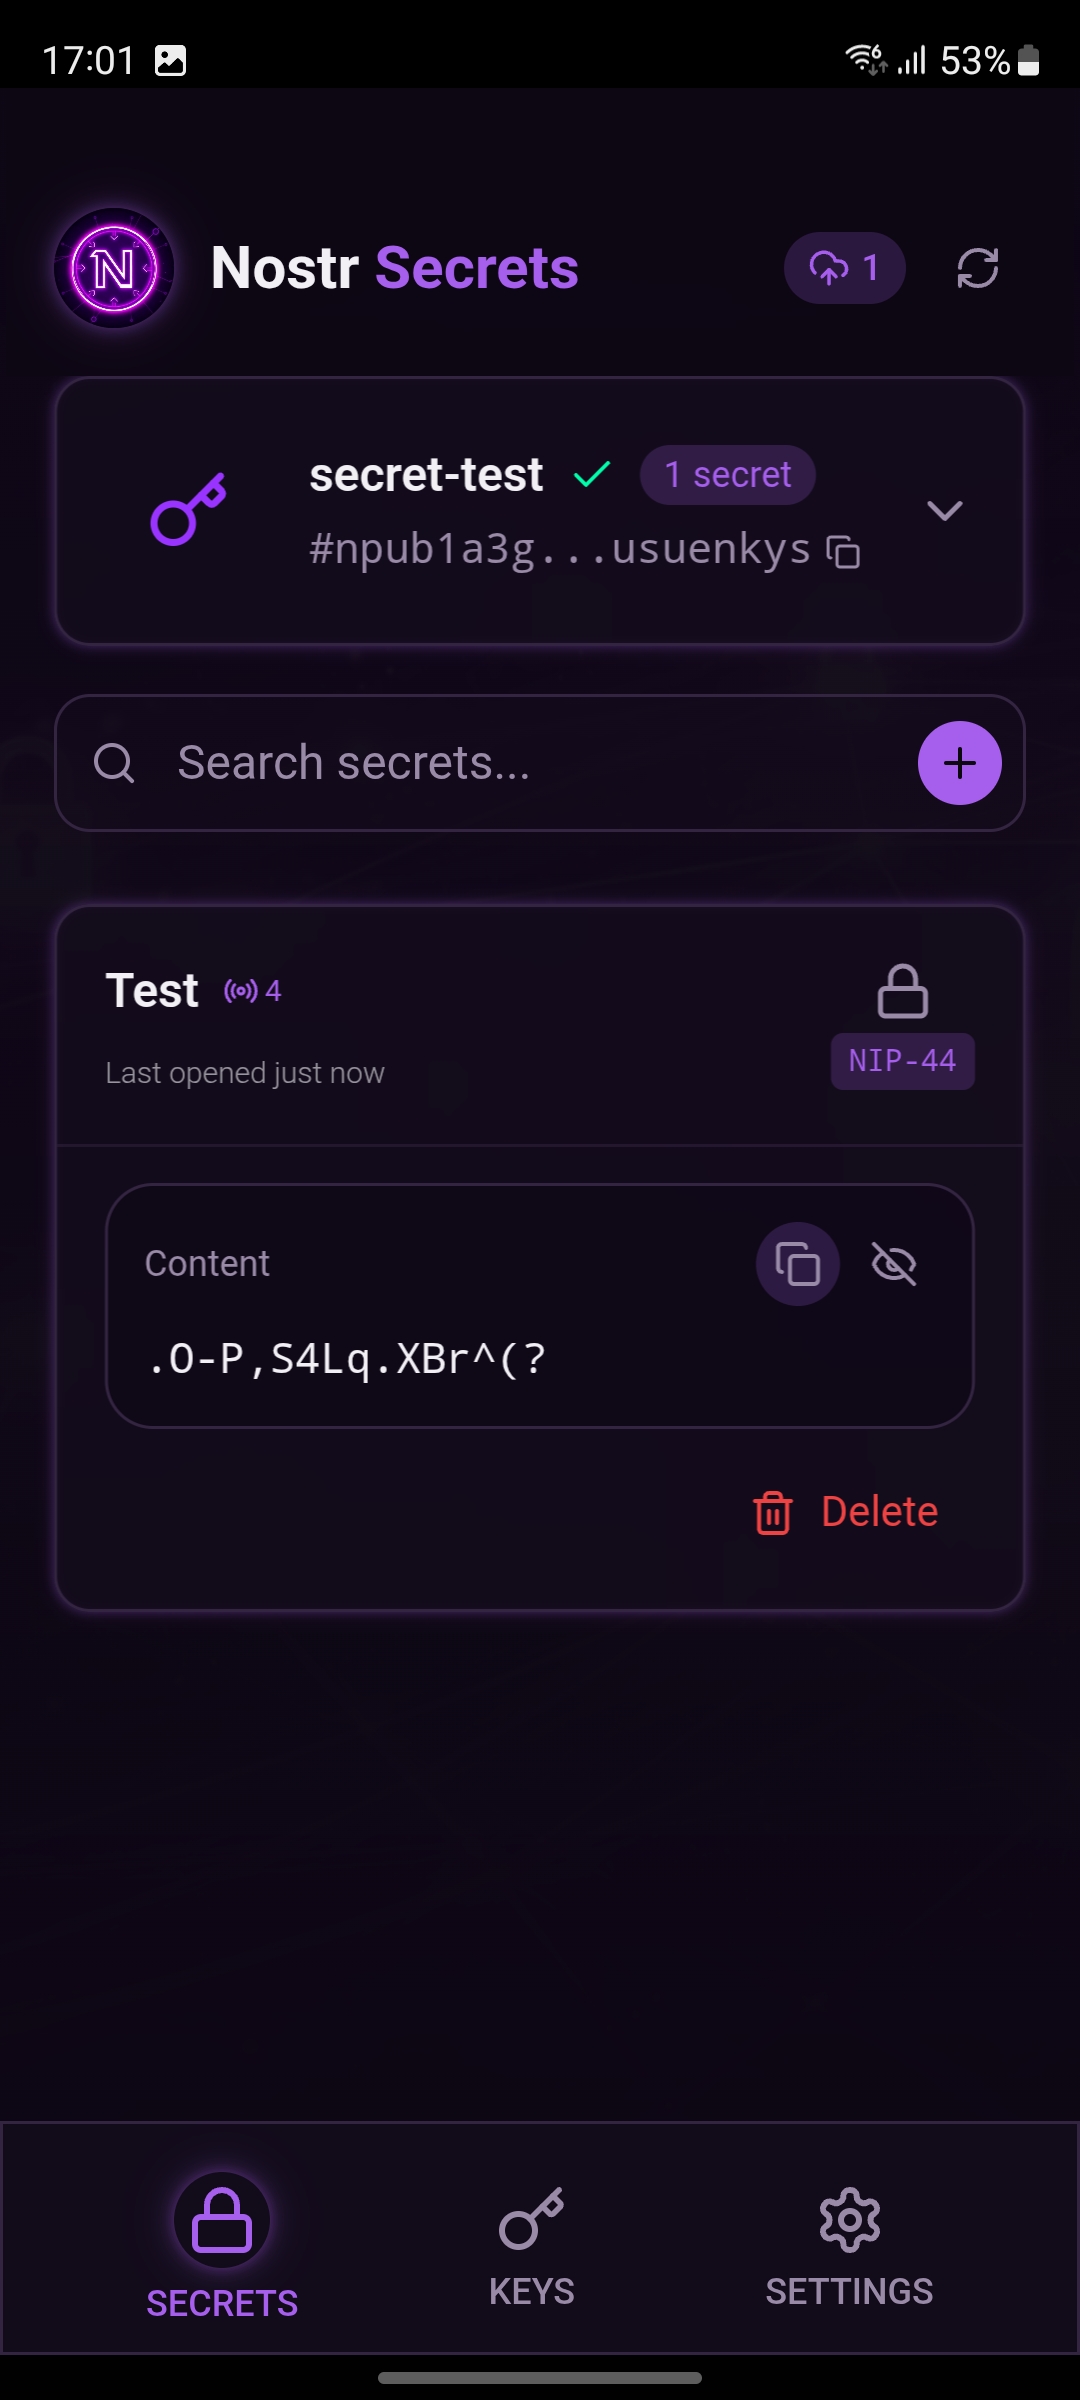The height and width of the screenshot is (2400, 1080).
Task: Delete the Test secret
Action: coord(845,1511)
